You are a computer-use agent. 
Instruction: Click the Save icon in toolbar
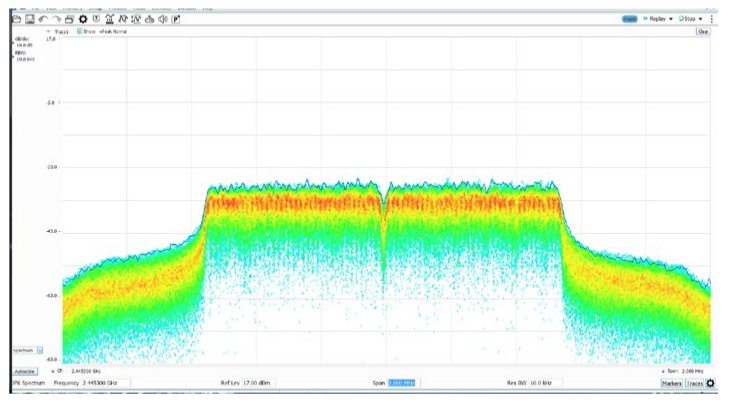pyautogui.click(x=30, y=19)
